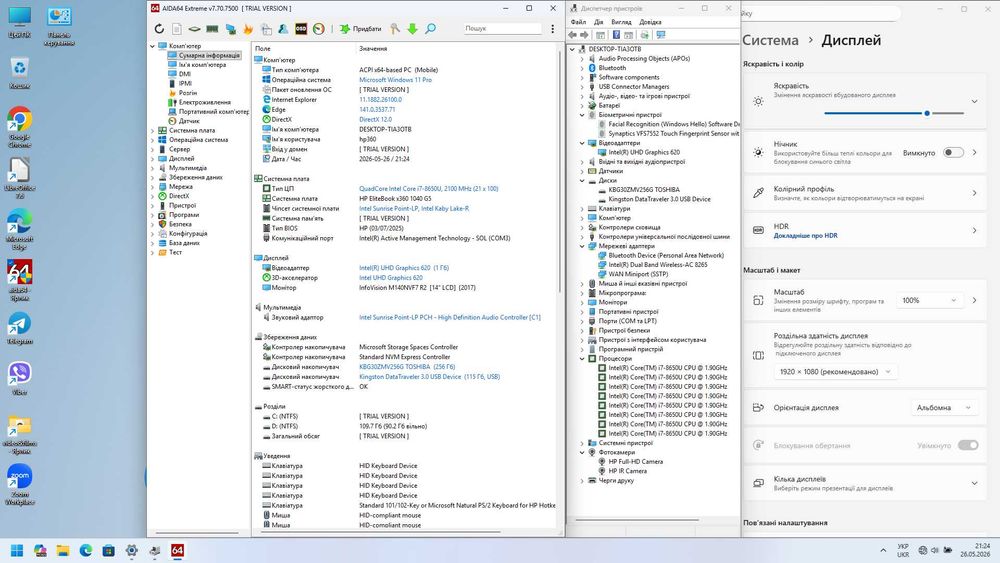
Task: Click the monitor icon in Device Manager toolbar
Action: pyautogui.click(x=661, y=35)
